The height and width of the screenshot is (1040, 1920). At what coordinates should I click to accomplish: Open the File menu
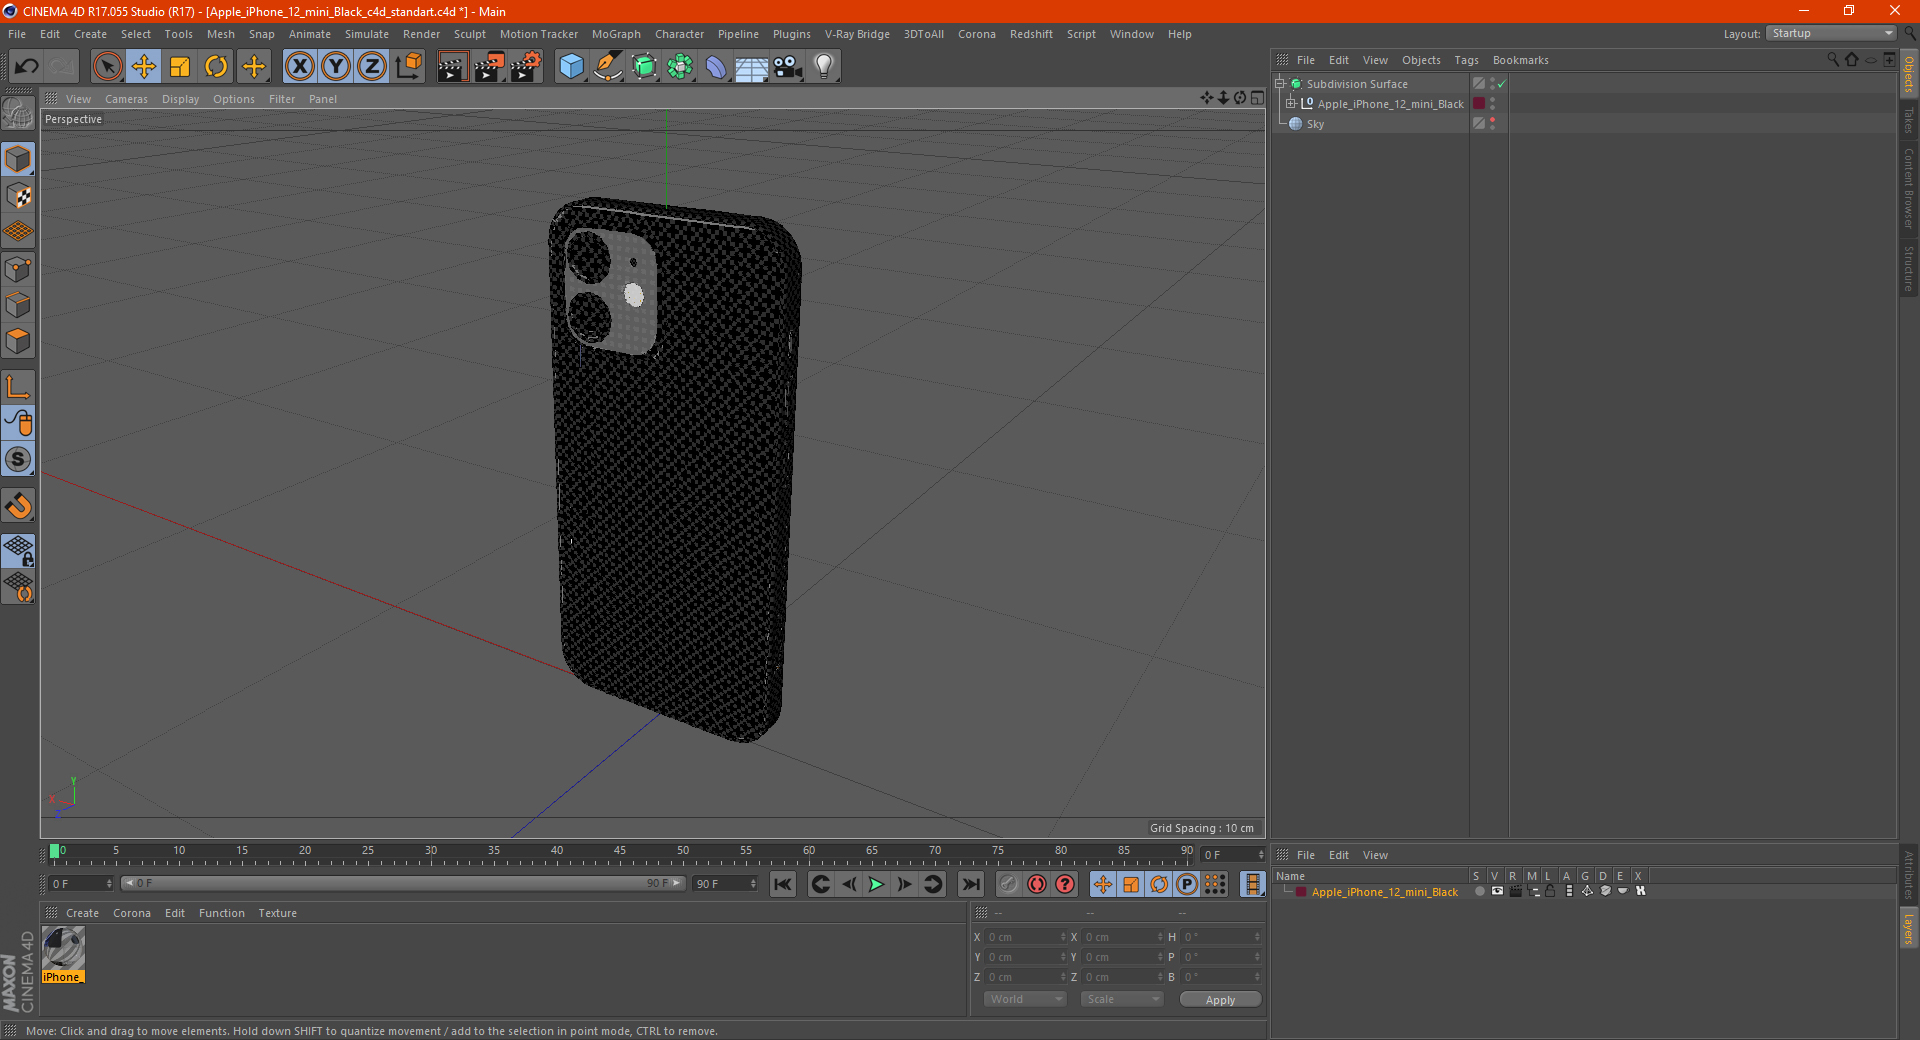point(17,34)
